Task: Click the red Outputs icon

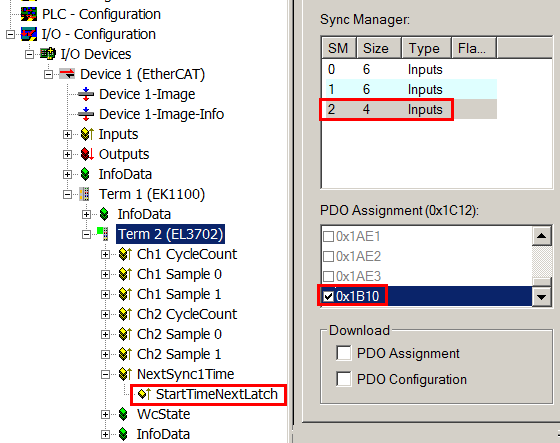Action: (x=87, y=154)
